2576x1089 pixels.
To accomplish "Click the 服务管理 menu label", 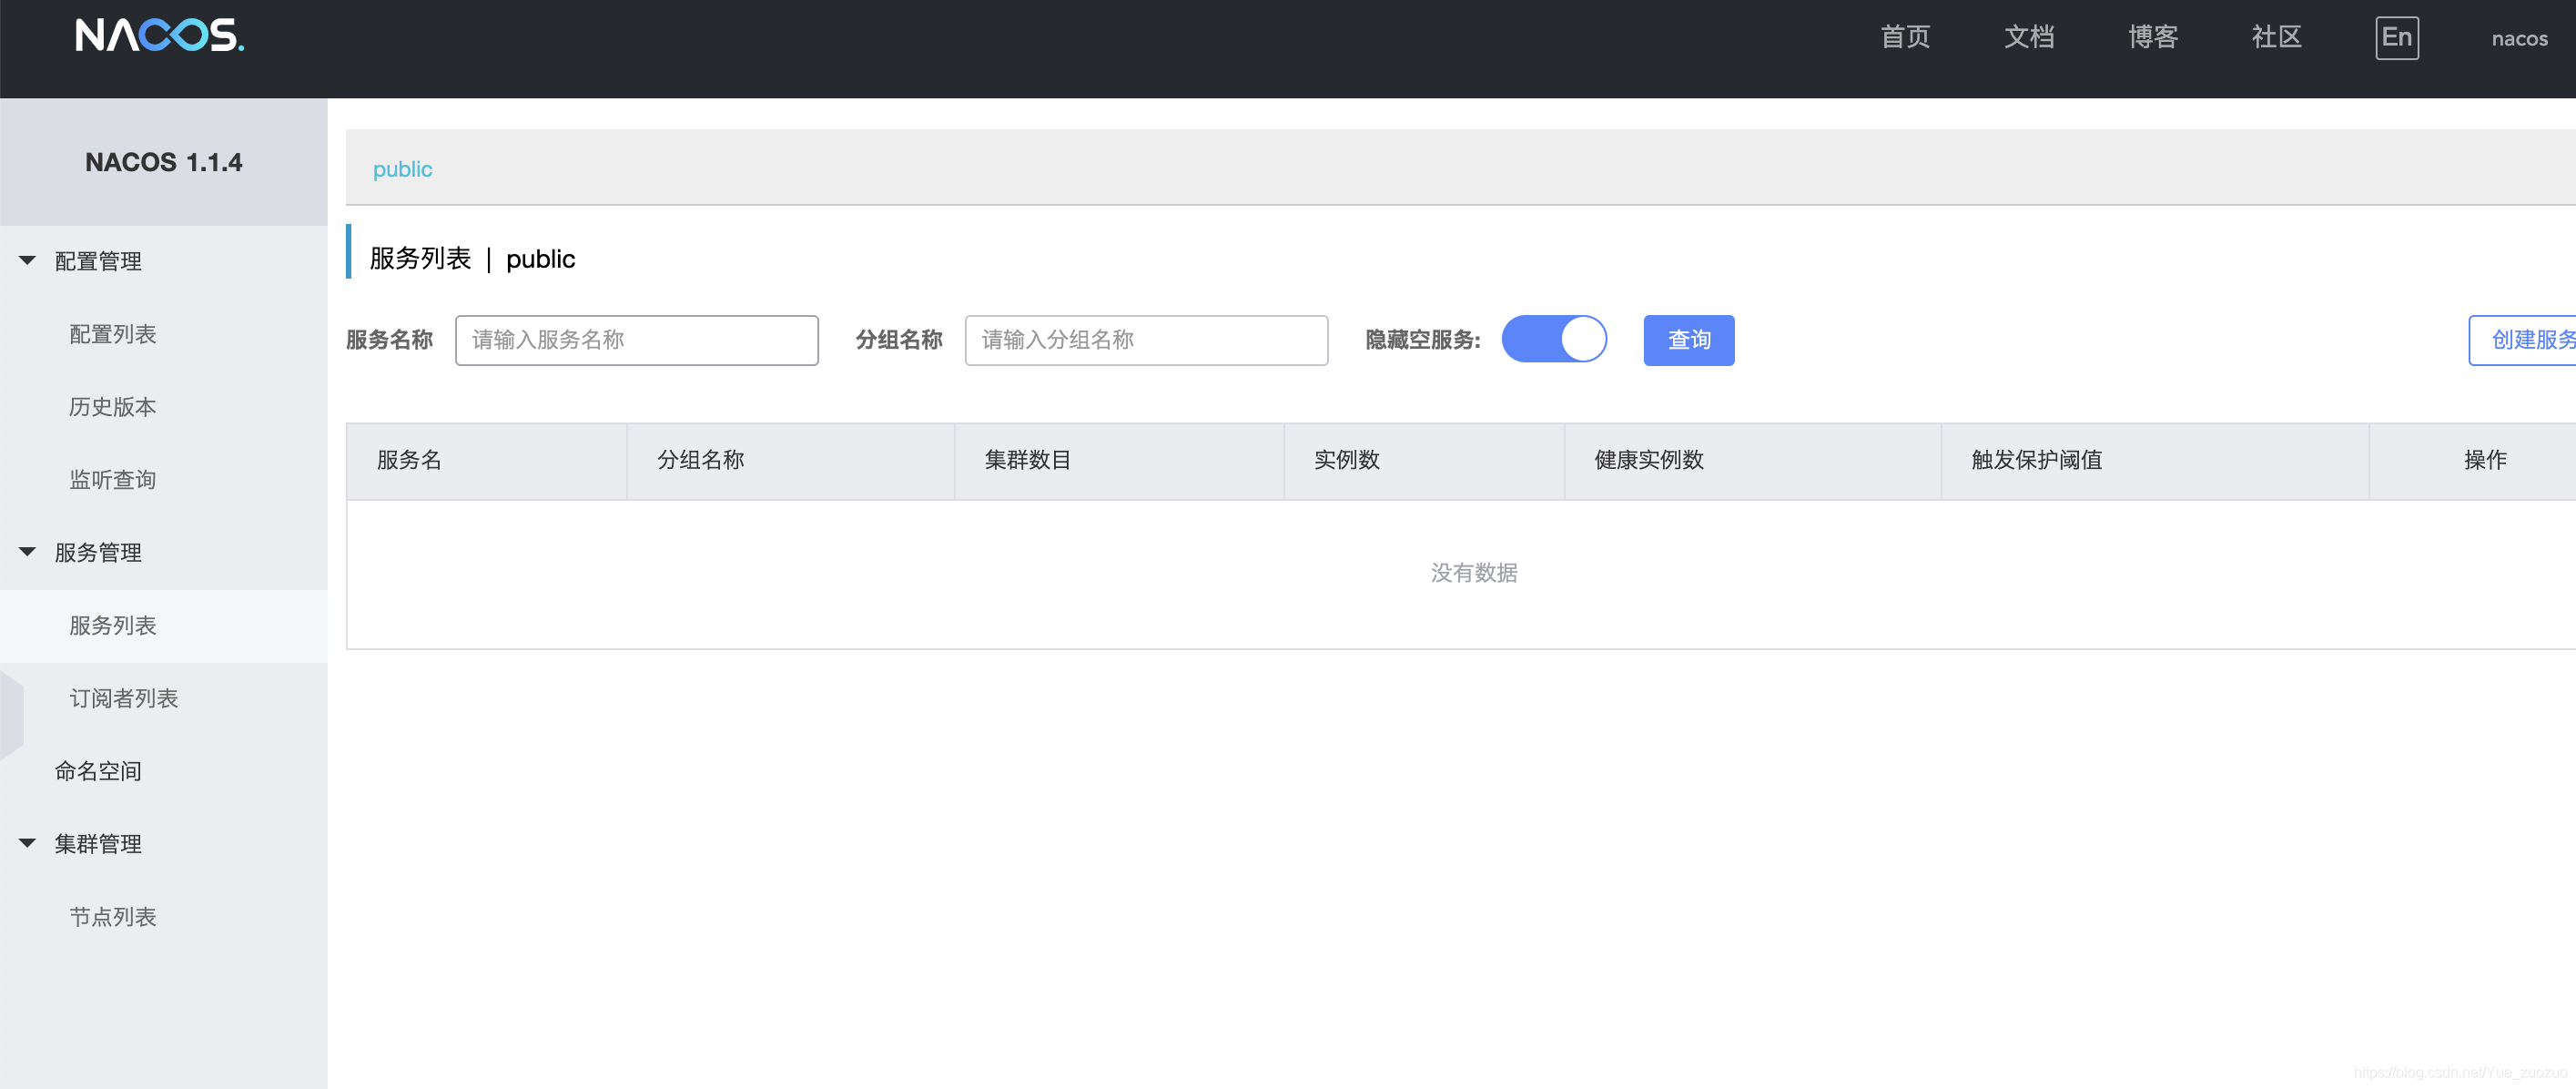I will 98,552.
